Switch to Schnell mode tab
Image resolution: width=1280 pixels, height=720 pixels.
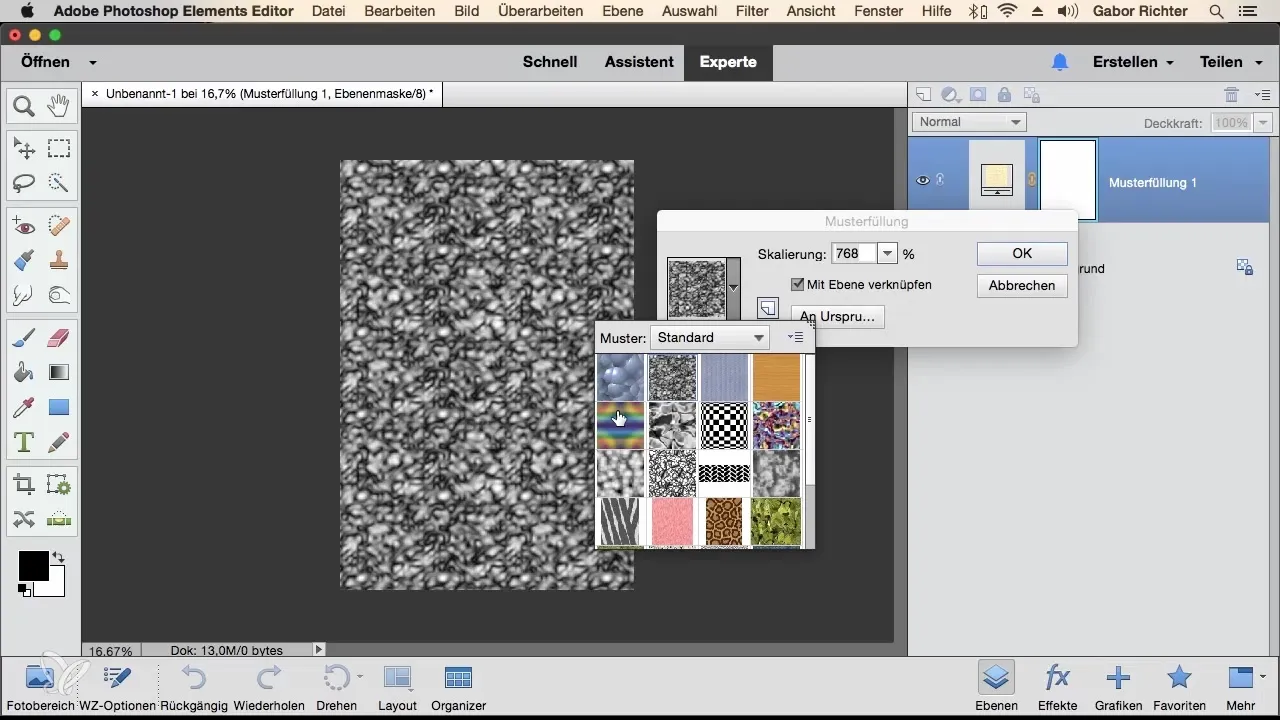tap(550, 62)
